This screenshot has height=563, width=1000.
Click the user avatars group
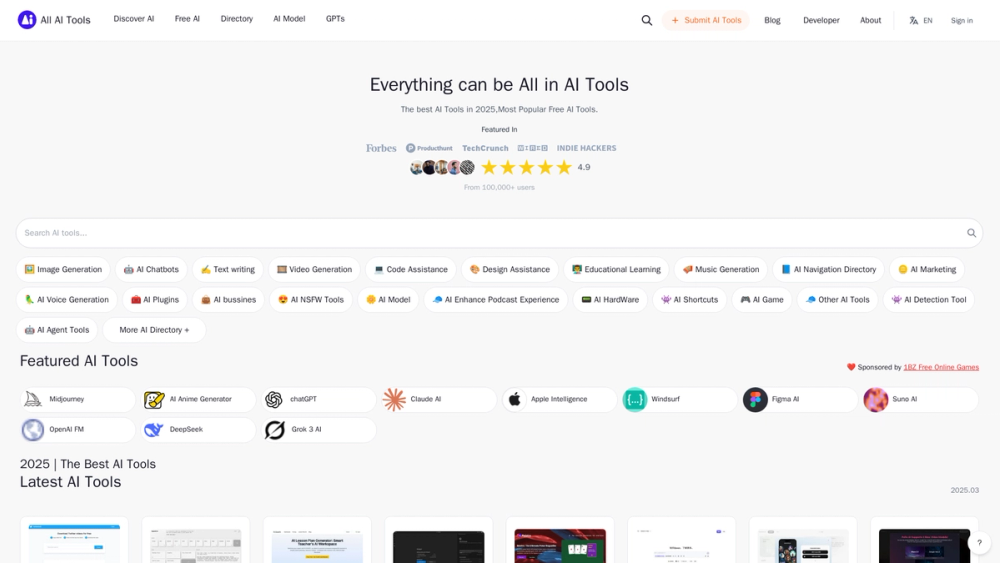point(442,168)
